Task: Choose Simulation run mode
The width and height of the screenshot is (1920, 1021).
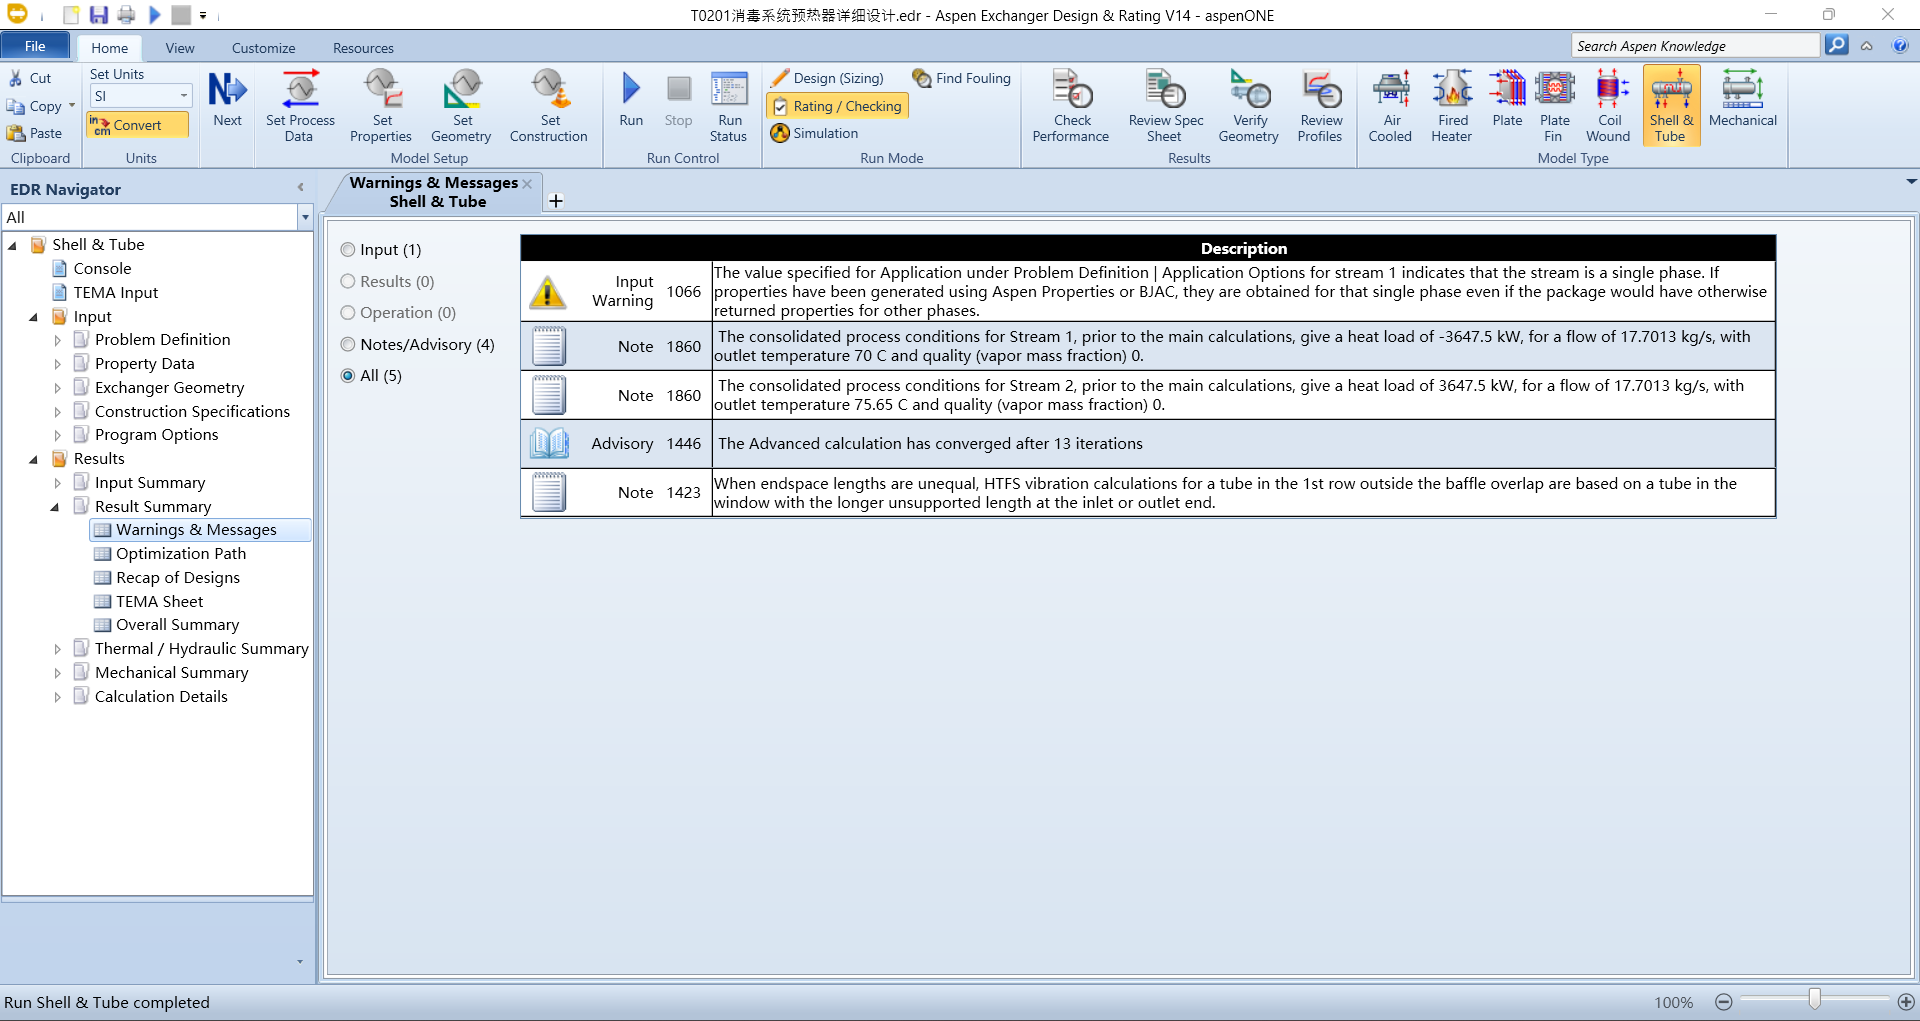Action: click(814, 133)
